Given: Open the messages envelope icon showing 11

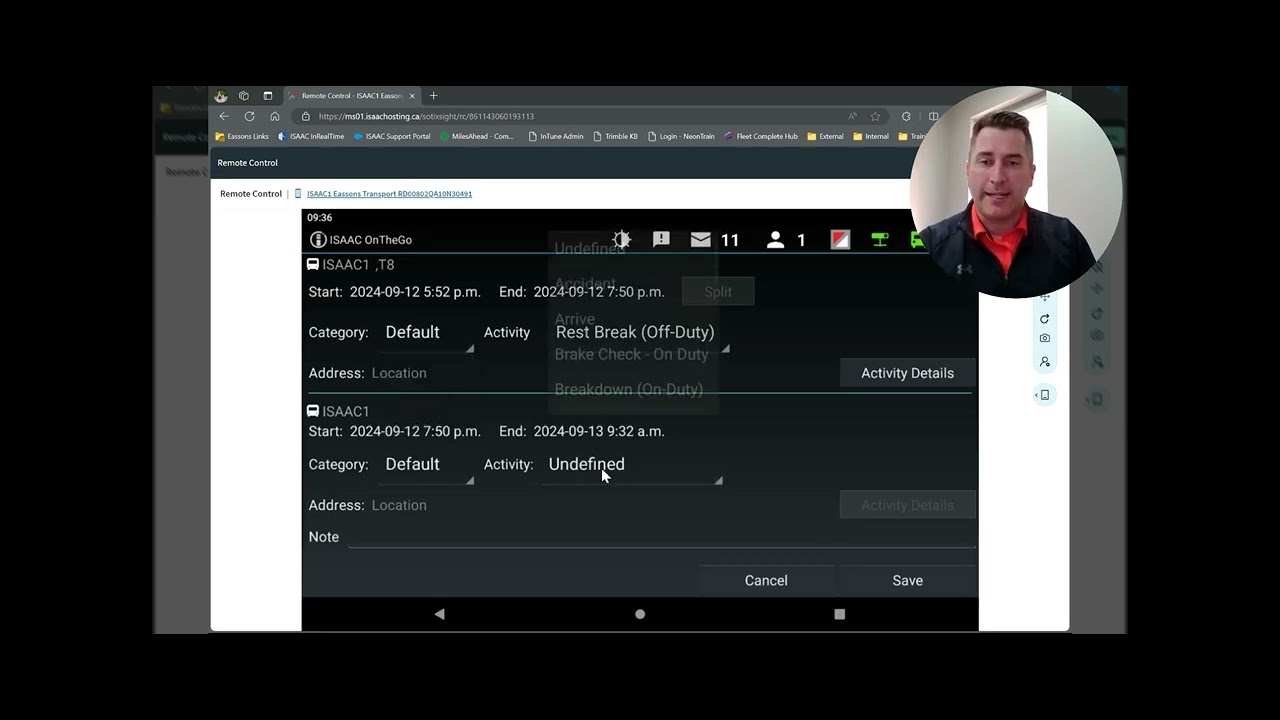Looking at the screenshot, I should pyautogui.click(x=700, y=240).
